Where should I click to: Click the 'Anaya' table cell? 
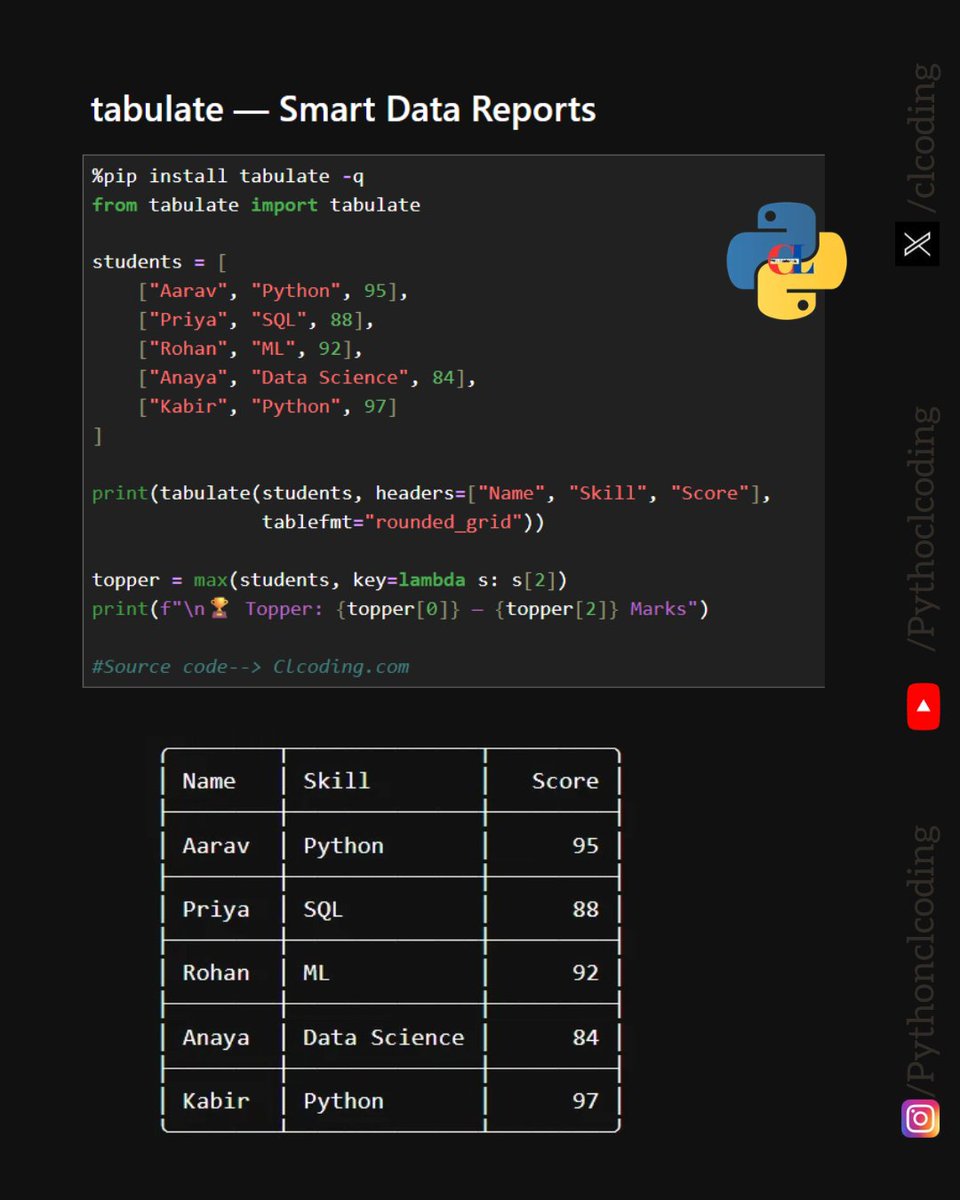pos(215,1038)
